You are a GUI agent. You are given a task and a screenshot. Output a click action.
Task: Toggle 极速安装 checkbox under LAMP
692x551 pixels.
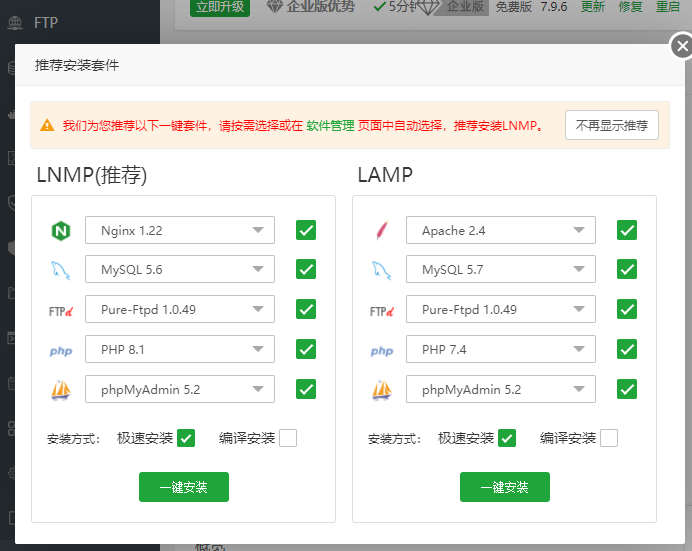click(507, 438)
